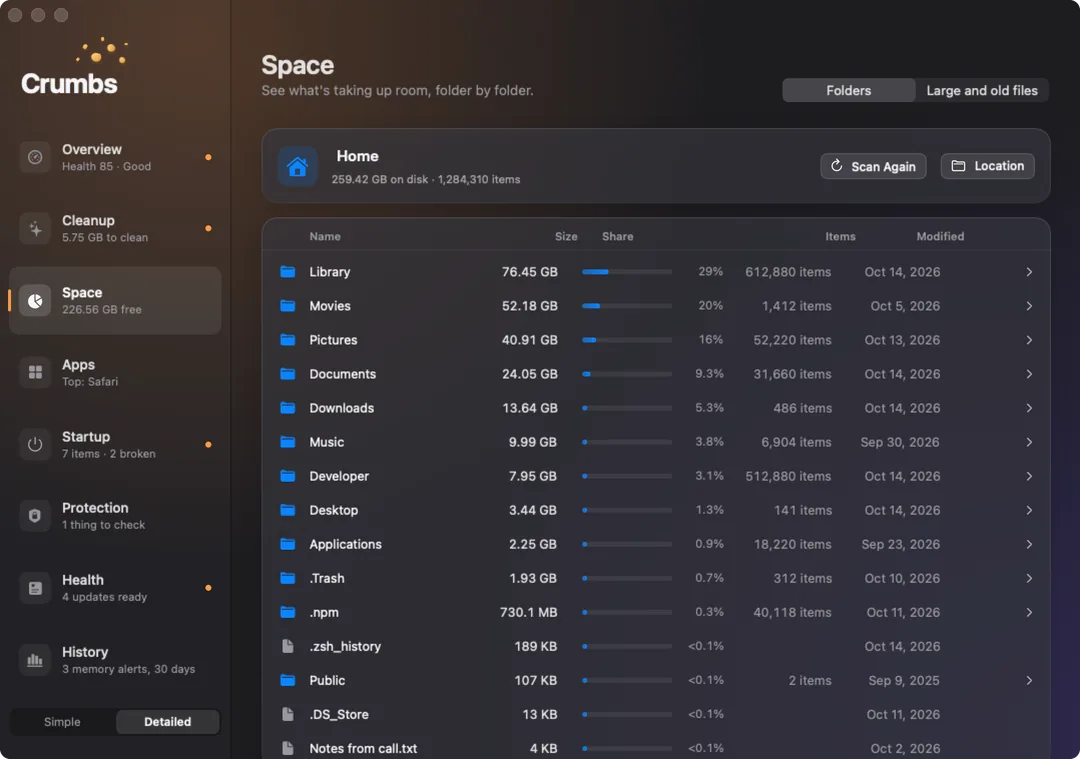
Task: Sort by the Size column header
Action: pyautogui.click(x=566, y=236)
